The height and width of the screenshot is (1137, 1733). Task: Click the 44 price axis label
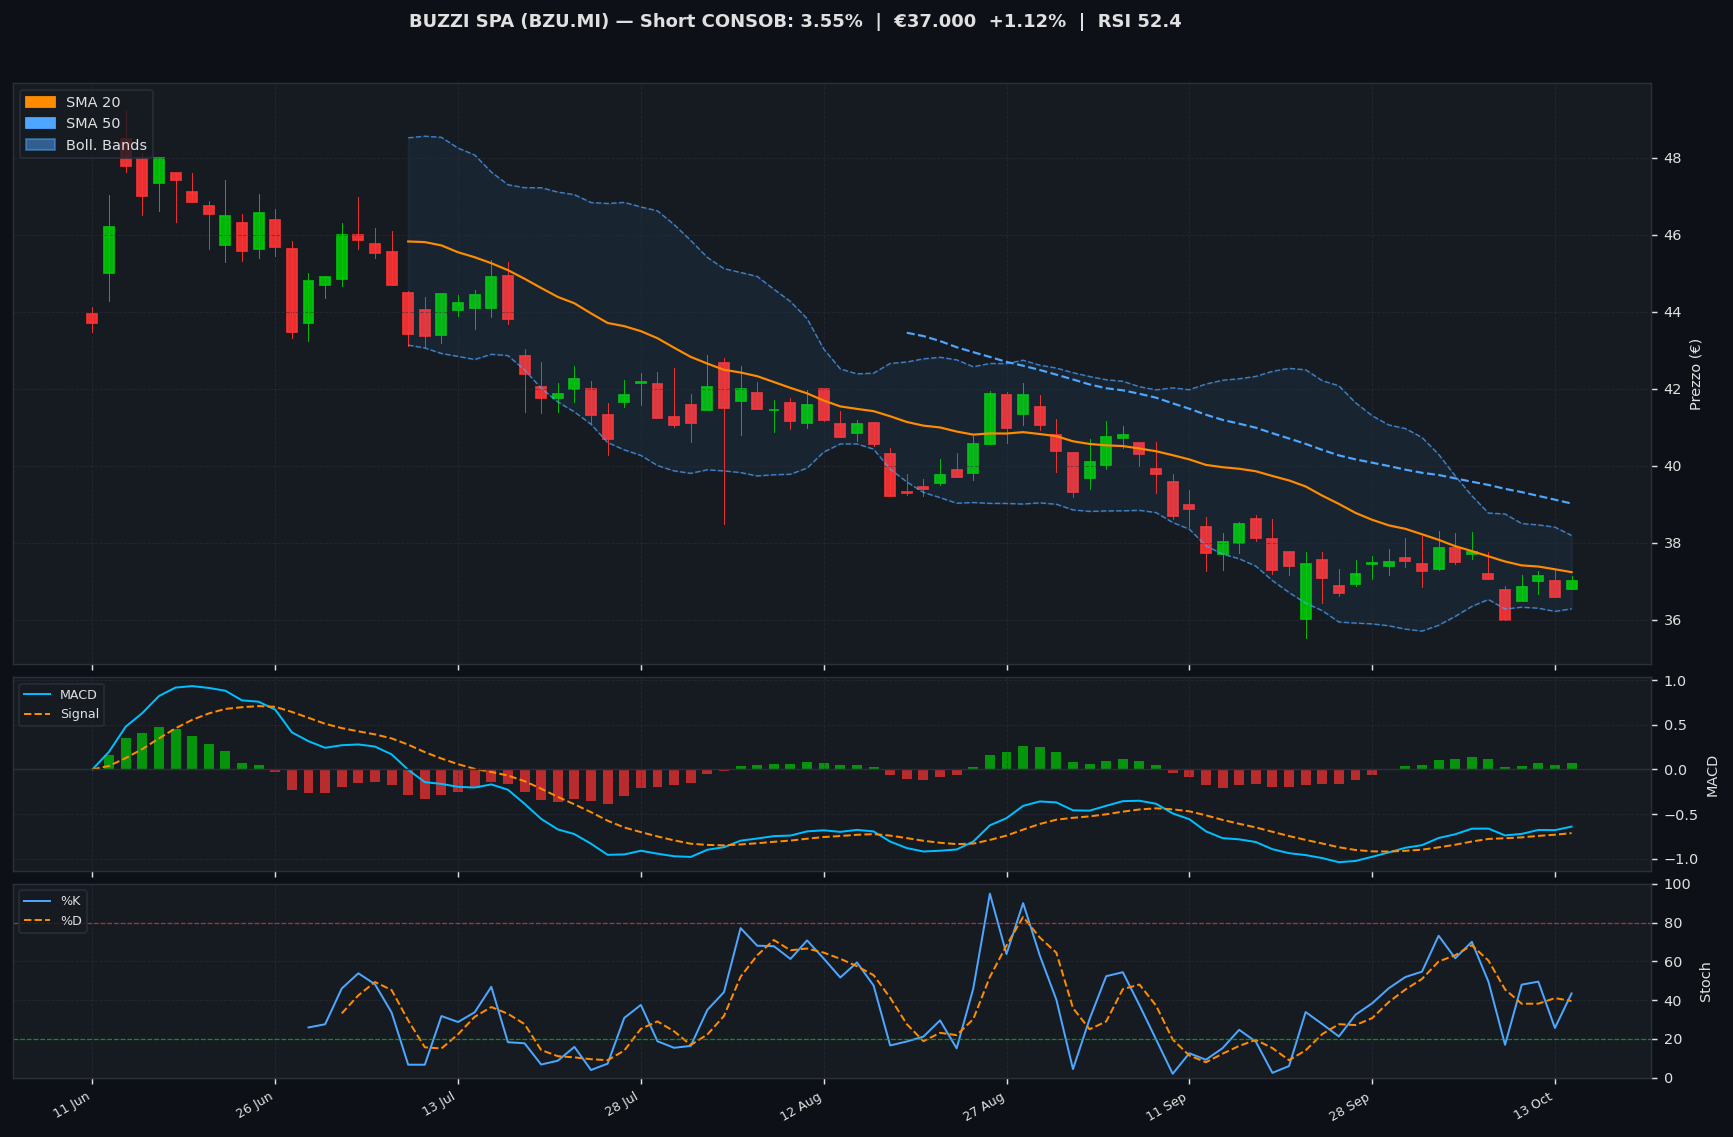point(1673,313)
